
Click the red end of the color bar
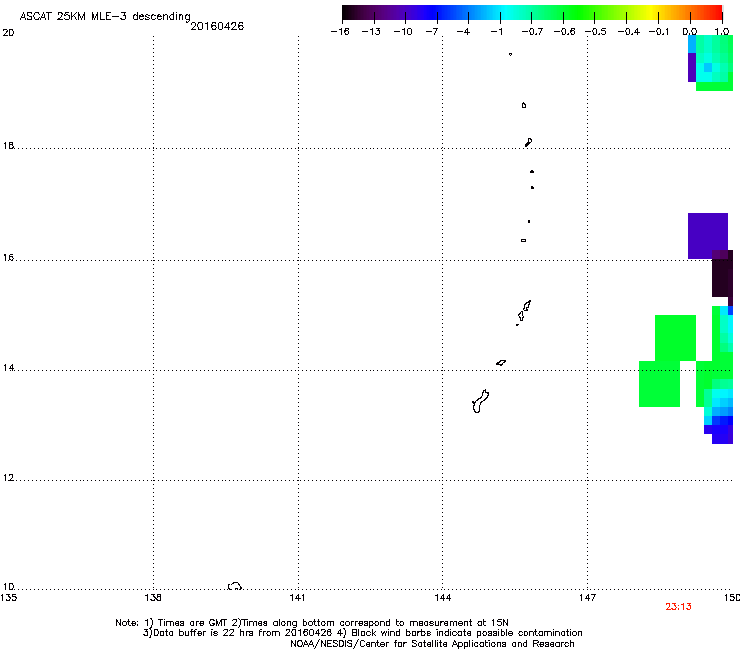(x=715, y=12)
